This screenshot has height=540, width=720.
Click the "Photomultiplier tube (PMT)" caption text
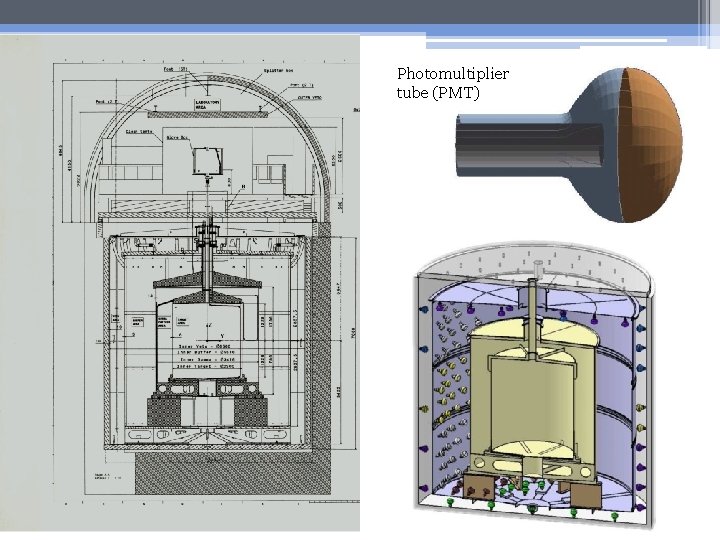pyautogui.click(x=453, y=83)
